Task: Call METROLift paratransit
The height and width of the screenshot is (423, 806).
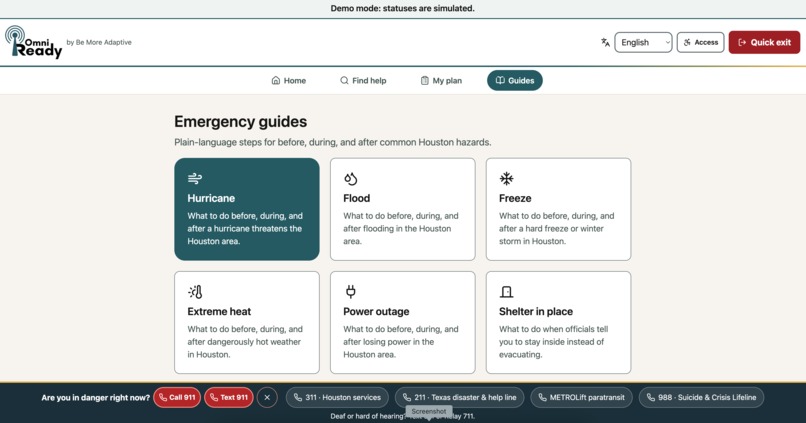Action: pos(581,397)
